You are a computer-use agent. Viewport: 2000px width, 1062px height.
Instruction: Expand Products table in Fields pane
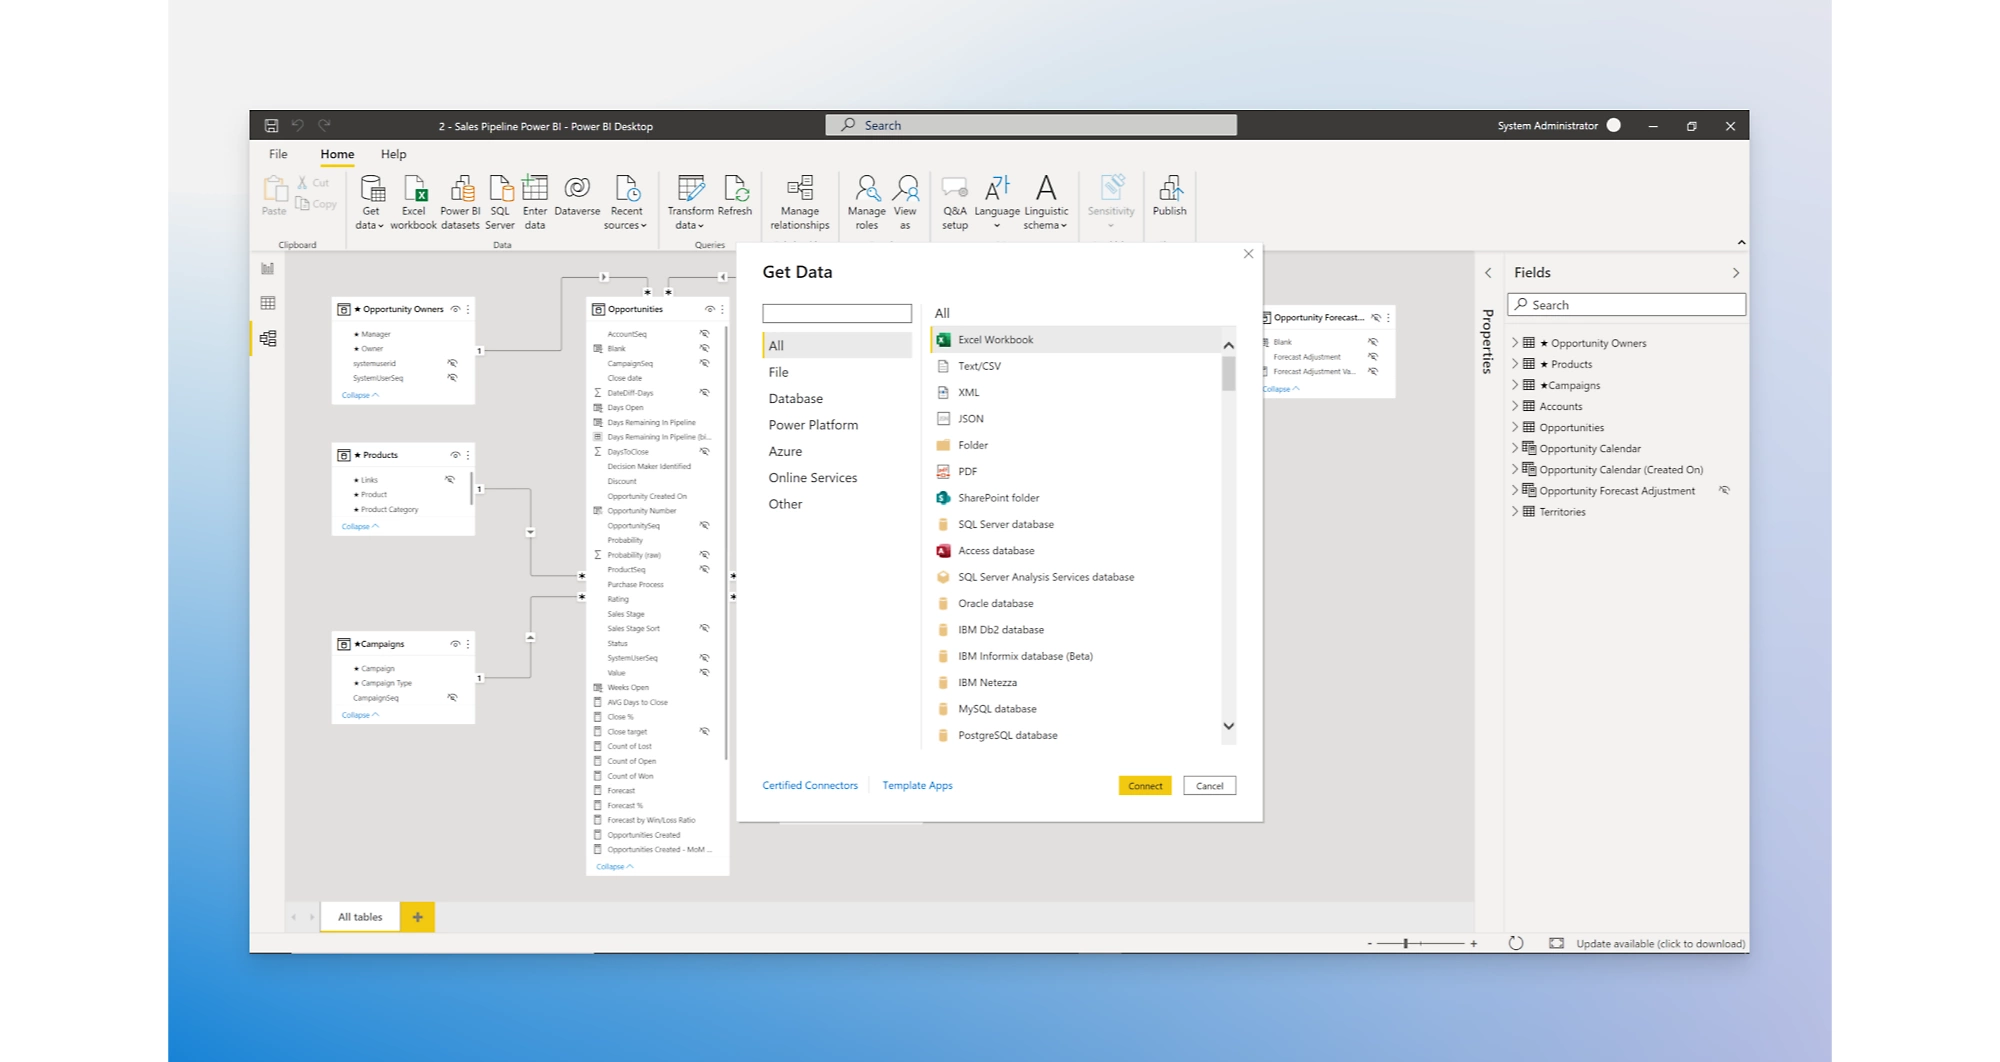pyautogui.click(x=1515, y=364)
